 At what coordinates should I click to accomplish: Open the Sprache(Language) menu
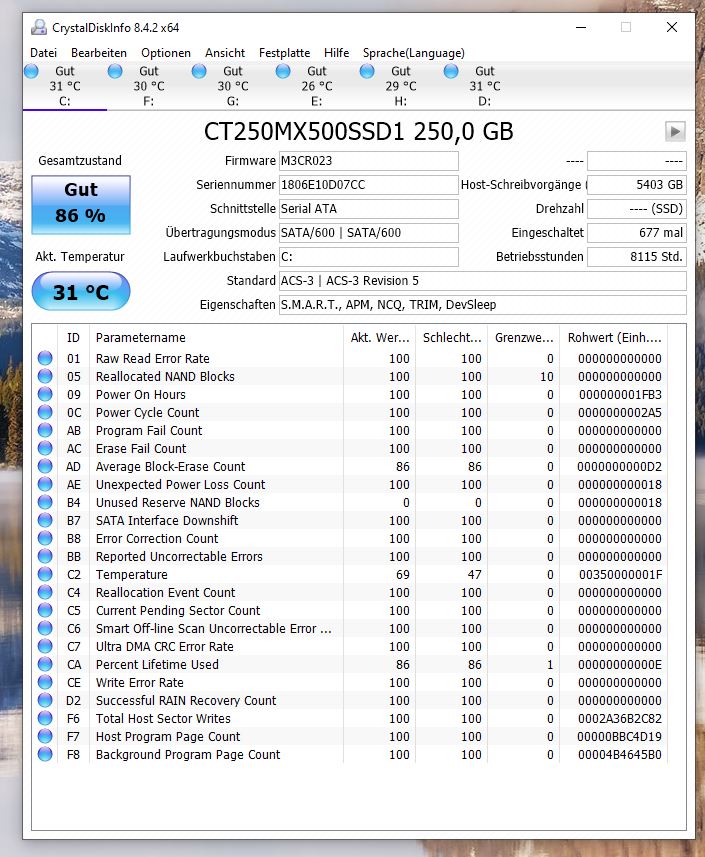(414, 53)
